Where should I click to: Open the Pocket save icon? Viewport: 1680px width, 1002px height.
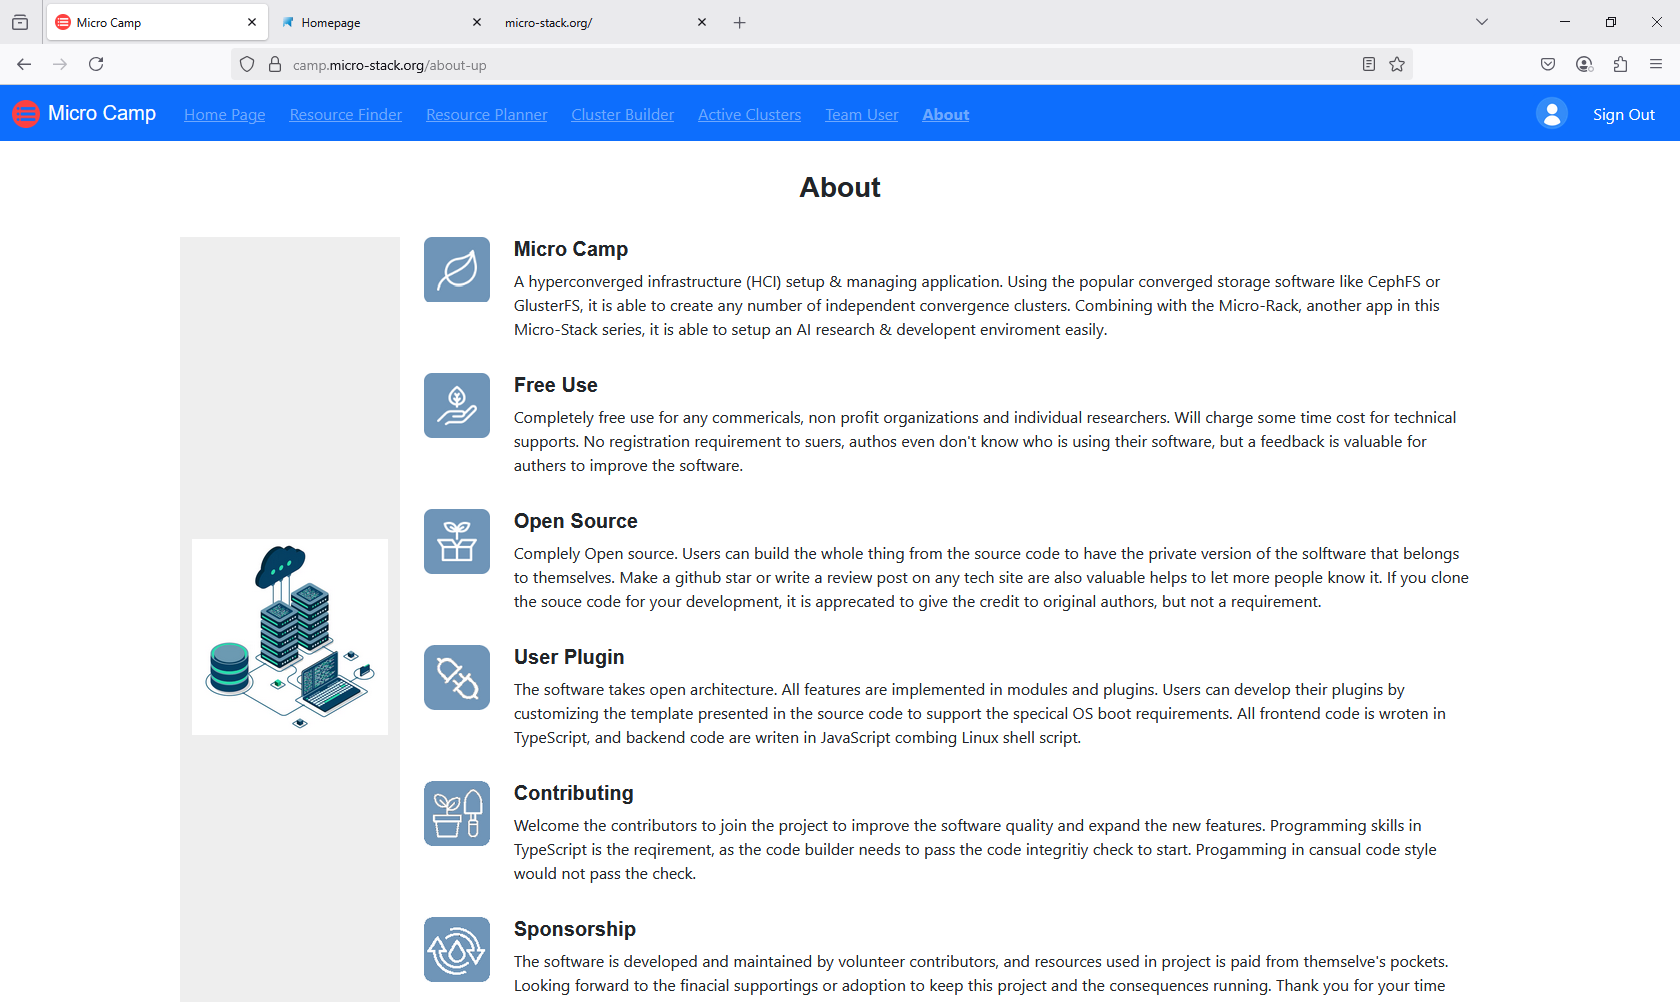tap(1548, 64)
